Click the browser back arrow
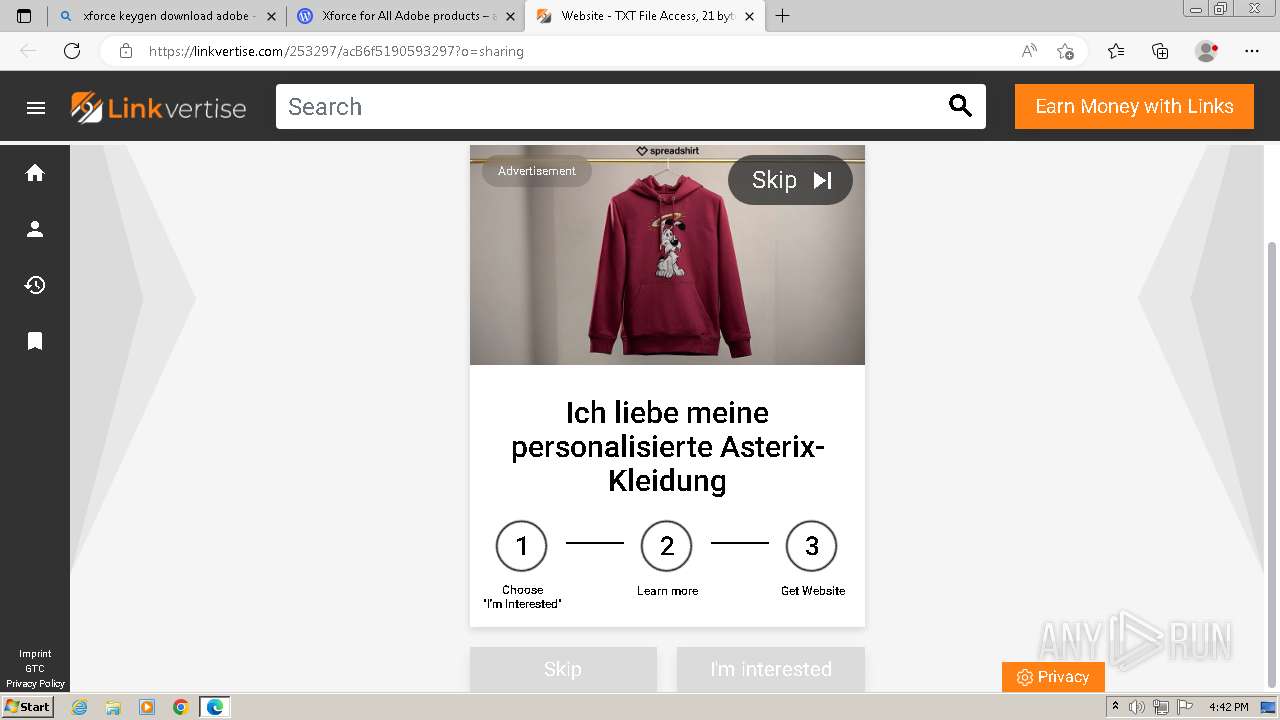The width and height of the screenshot is (1280, 720). [x=28, y=51]
